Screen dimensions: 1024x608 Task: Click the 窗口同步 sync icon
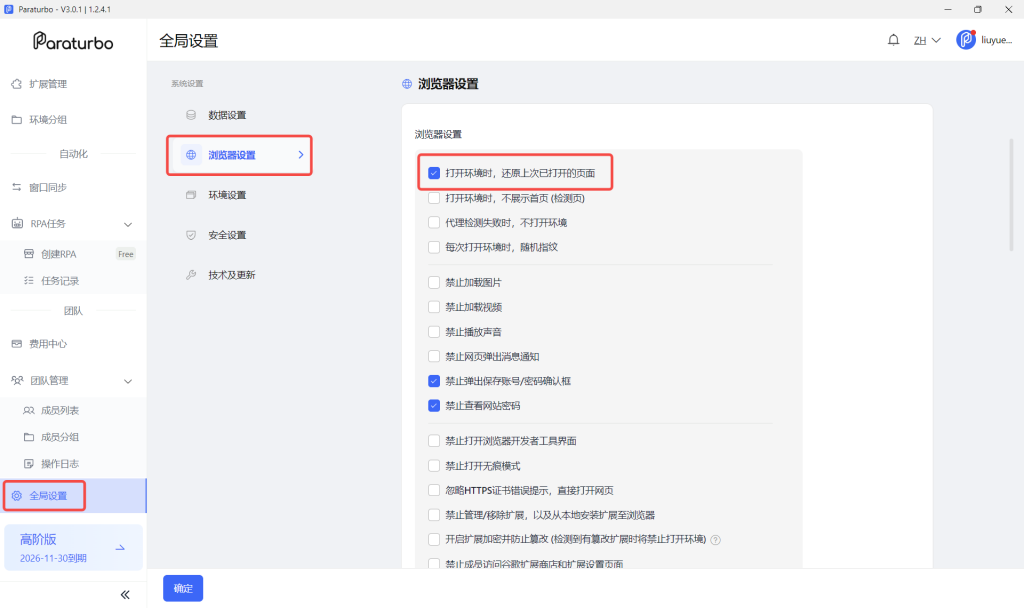17,187
